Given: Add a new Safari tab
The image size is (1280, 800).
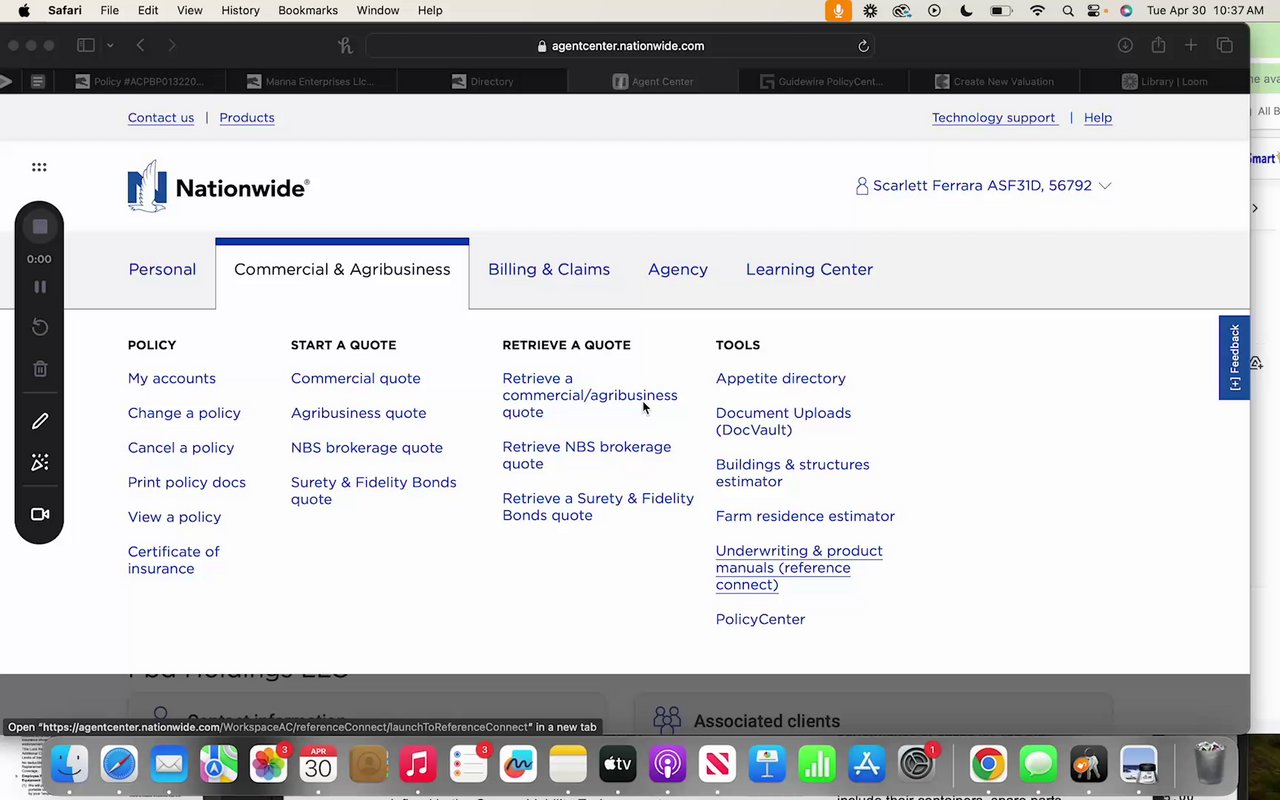Looking at the screenshot, I should point(1191,46).
